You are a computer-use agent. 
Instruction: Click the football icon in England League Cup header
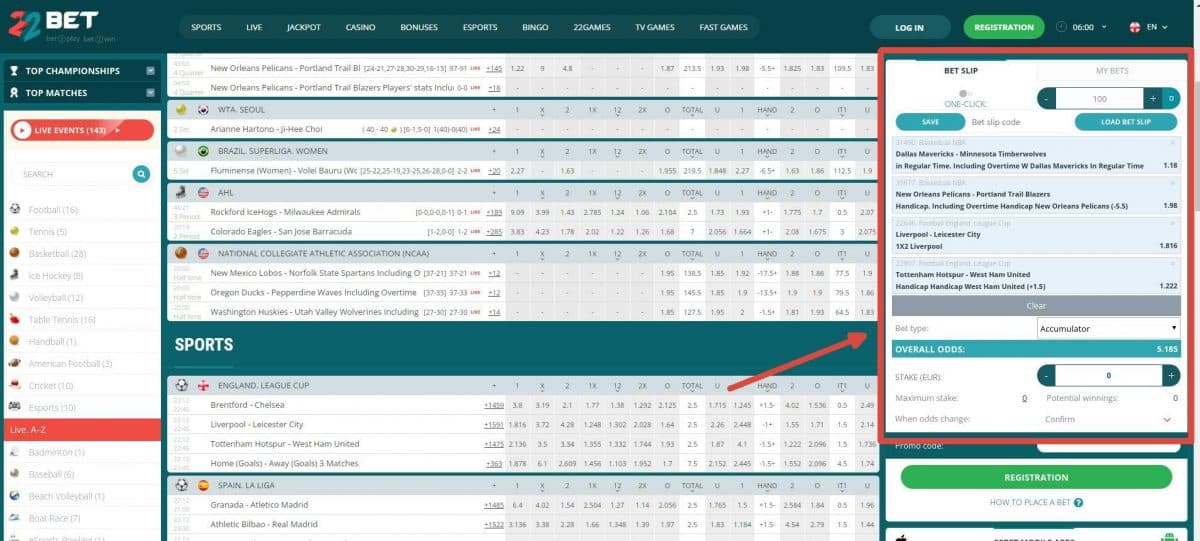tap(181, 385)
